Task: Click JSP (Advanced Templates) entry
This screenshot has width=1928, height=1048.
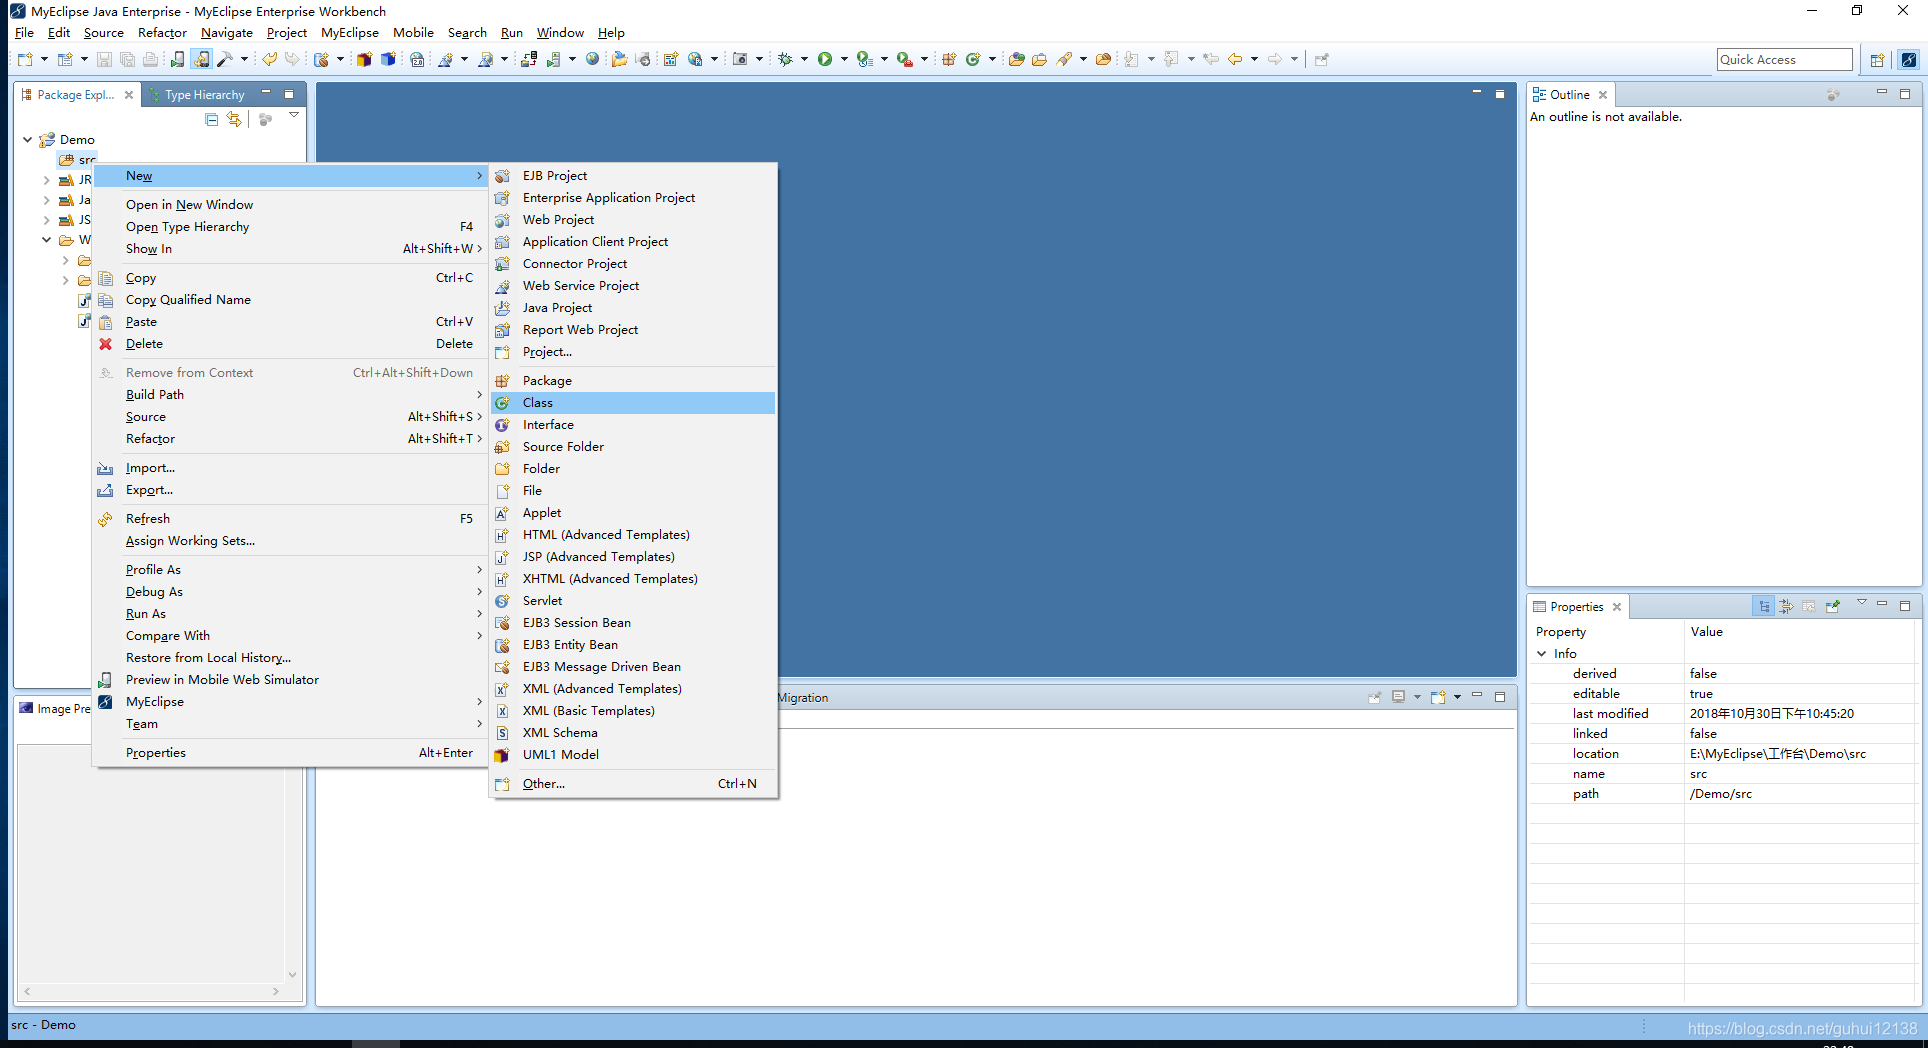Action: 633,557
